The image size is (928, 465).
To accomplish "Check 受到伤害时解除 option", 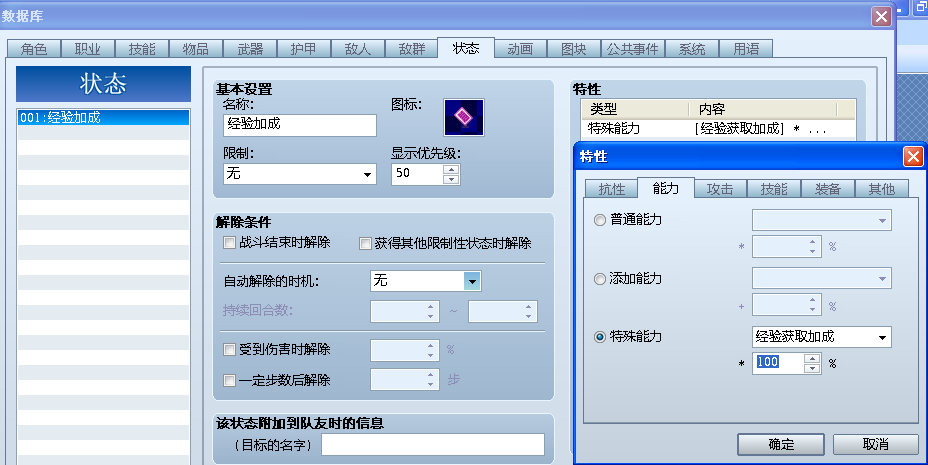I will pos(230,350).
